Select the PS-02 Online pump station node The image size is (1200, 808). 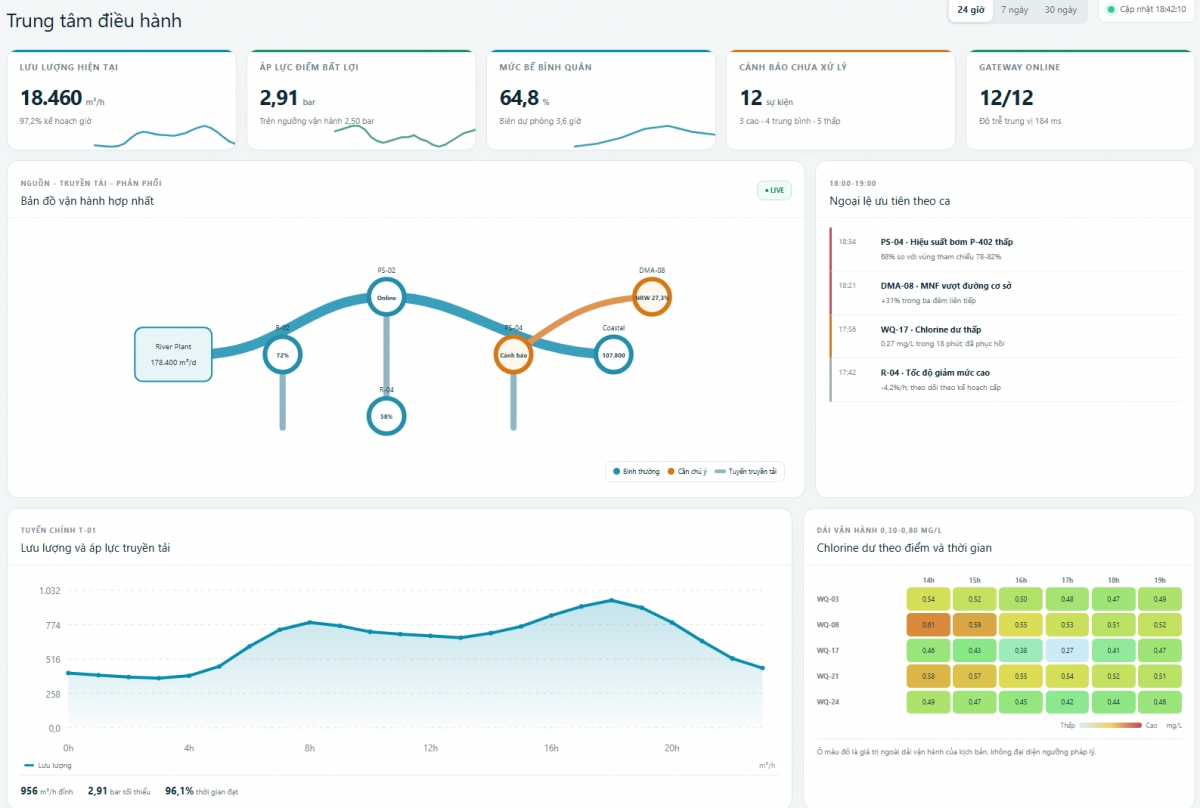tap(386, 297)
